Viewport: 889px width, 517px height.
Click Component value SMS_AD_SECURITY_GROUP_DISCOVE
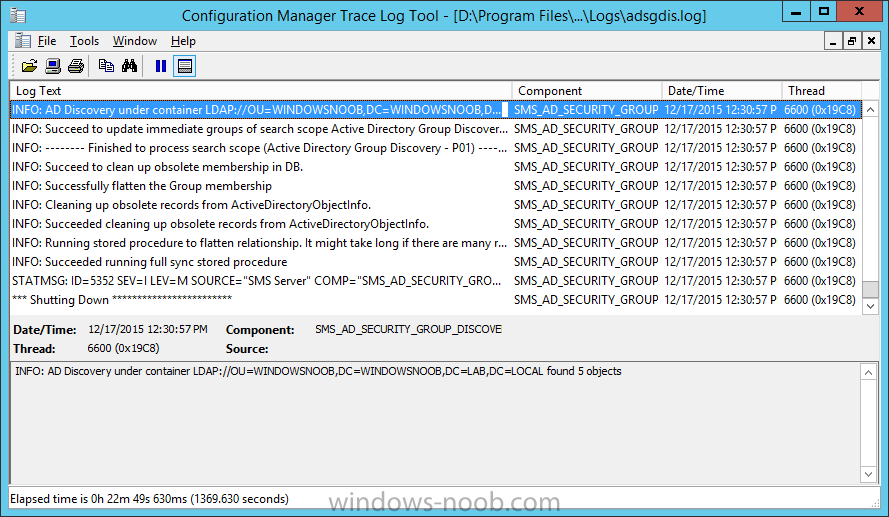[x=408, y=329]
